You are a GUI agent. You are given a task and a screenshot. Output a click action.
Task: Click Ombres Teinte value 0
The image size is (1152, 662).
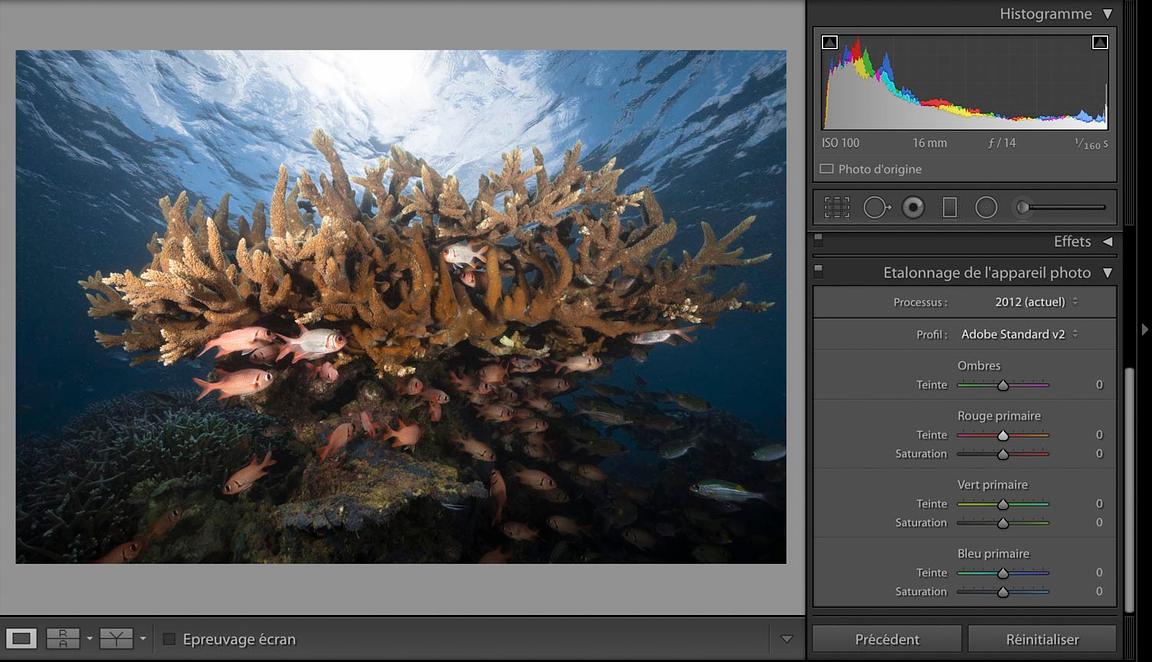coord(1099,385)
